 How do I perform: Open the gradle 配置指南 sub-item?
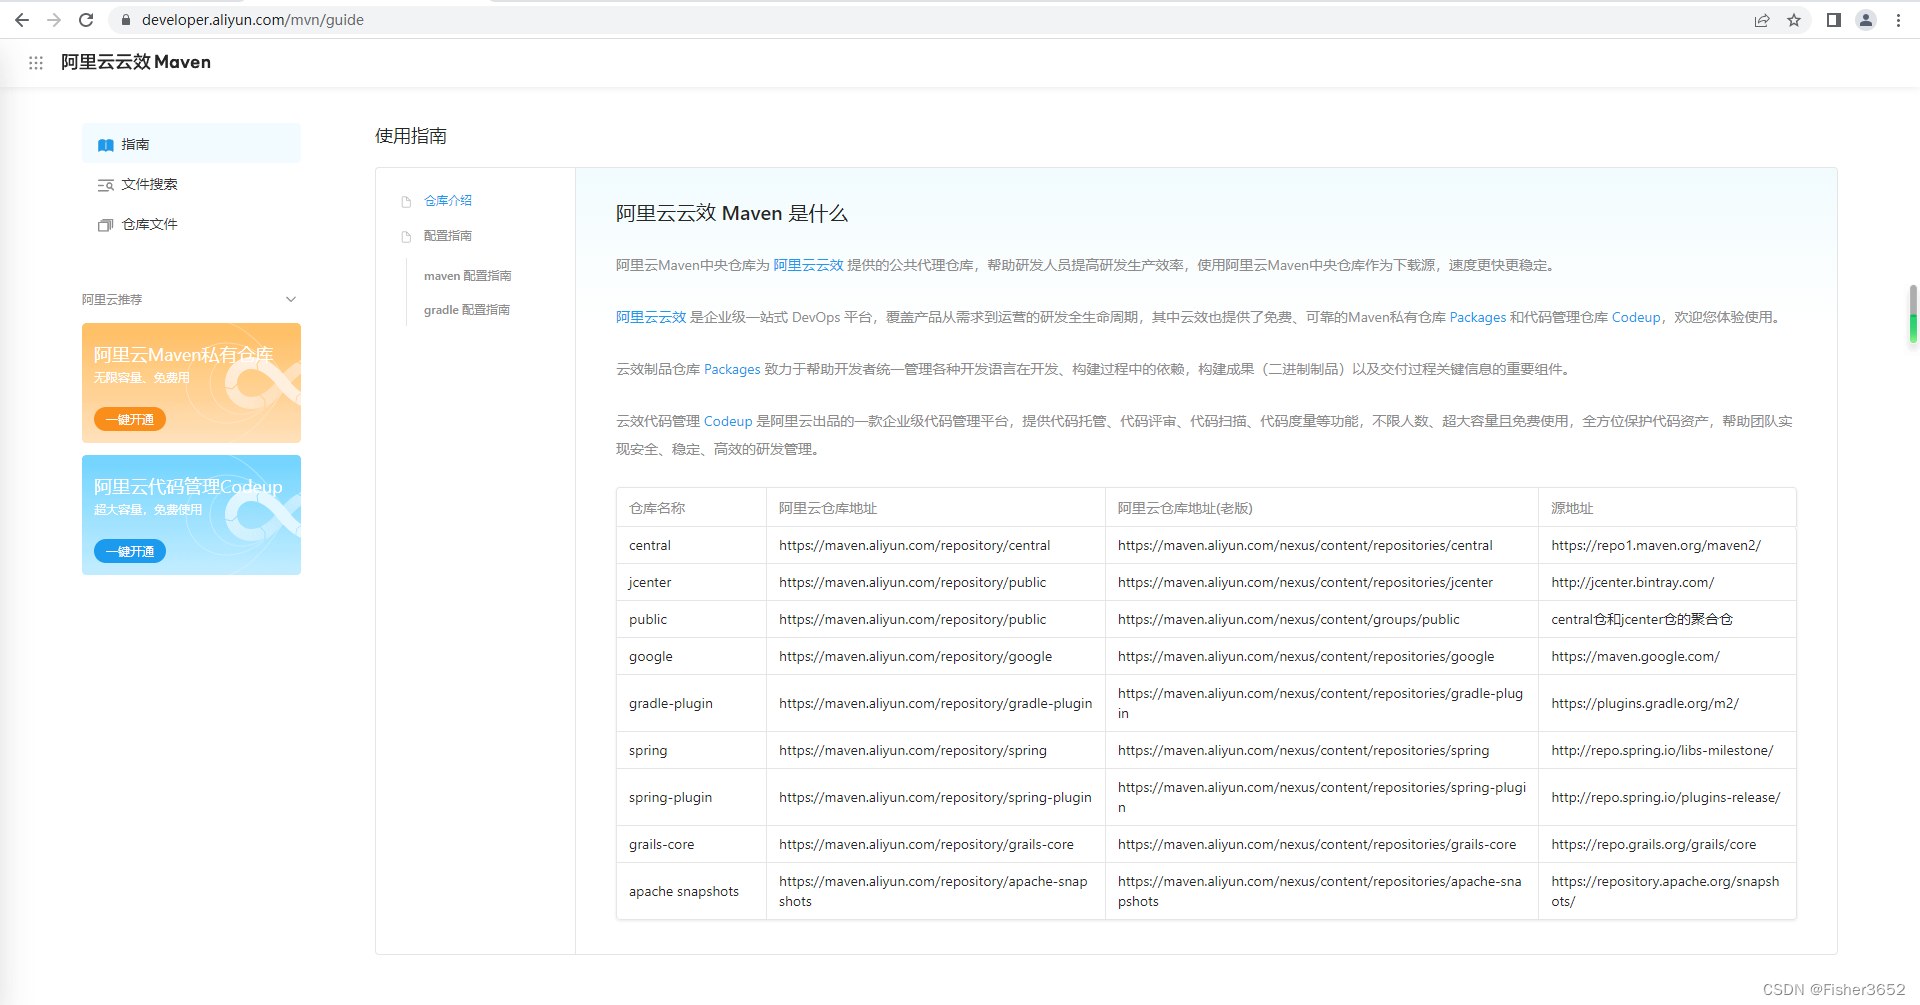466,310
